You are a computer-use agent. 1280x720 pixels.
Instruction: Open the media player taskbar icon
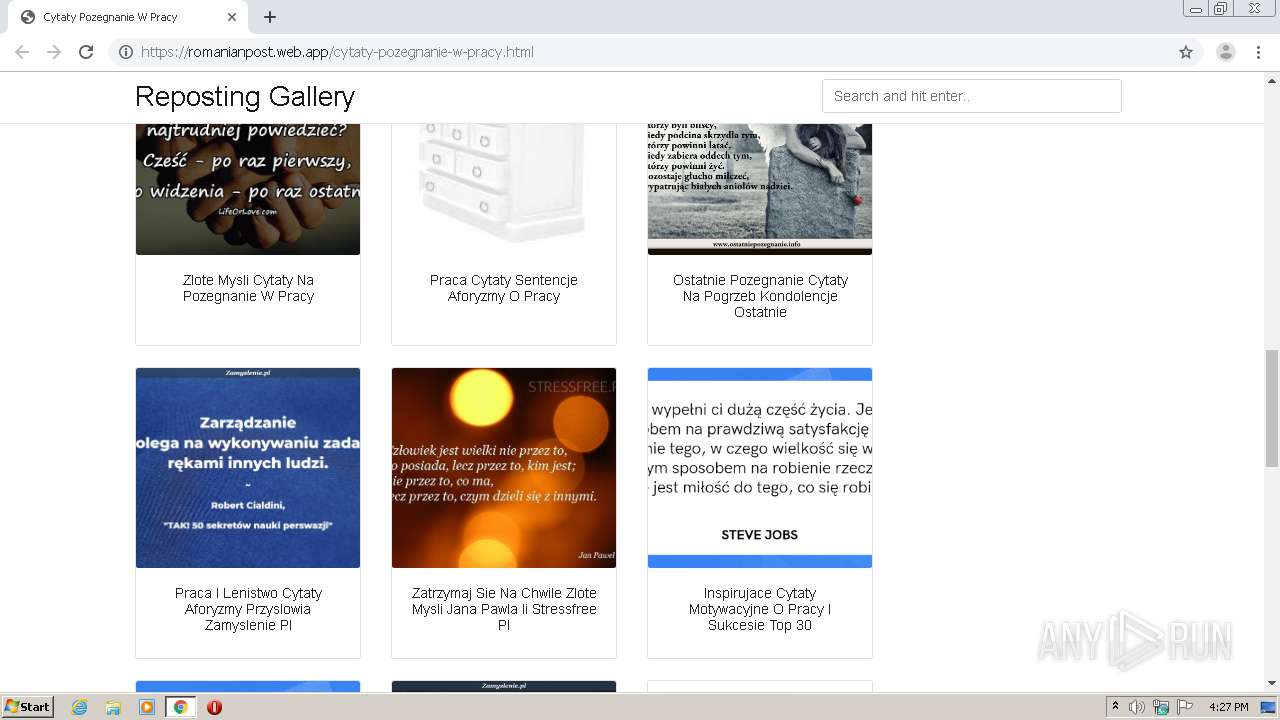tap(147, 707)
